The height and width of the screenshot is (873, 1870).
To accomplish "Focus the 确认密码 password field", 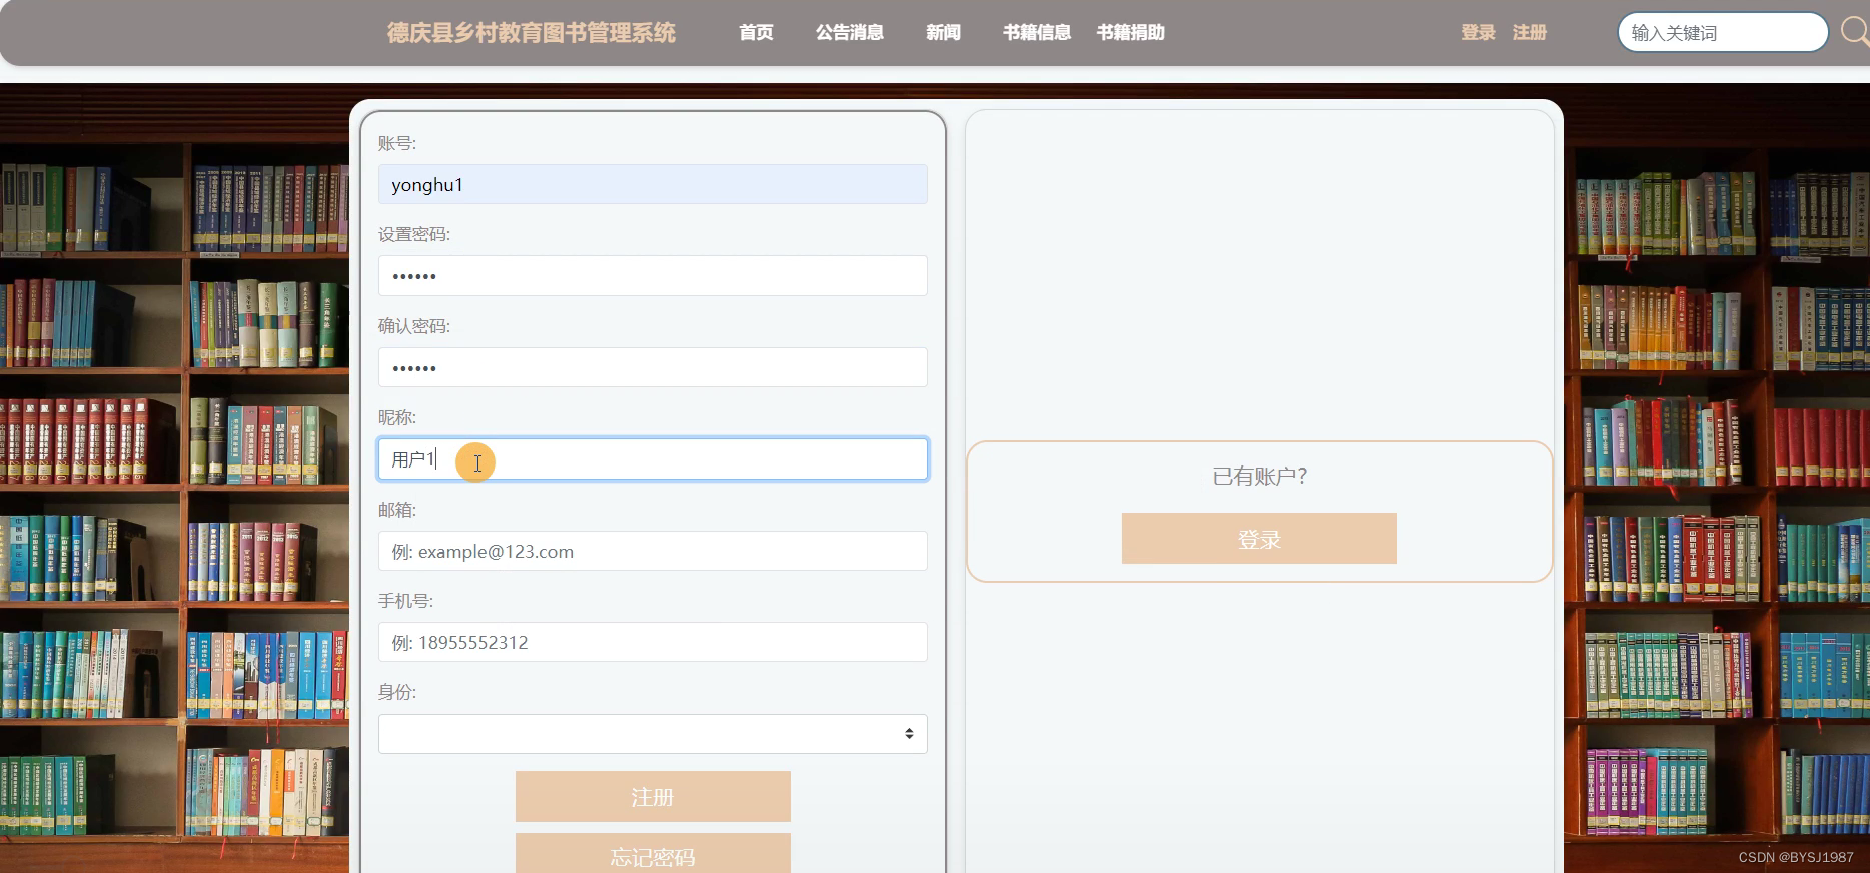I will (653, 367).
